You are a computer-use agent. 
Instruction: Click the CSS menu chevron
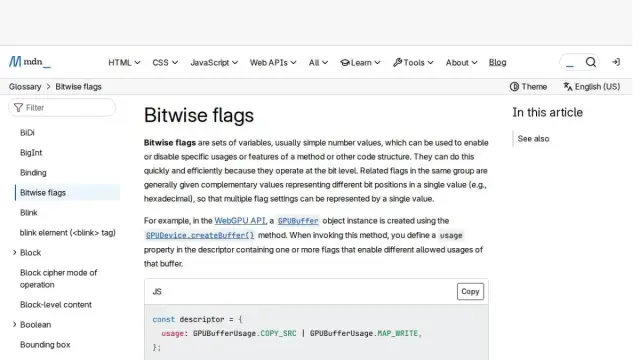pos(175,62)
